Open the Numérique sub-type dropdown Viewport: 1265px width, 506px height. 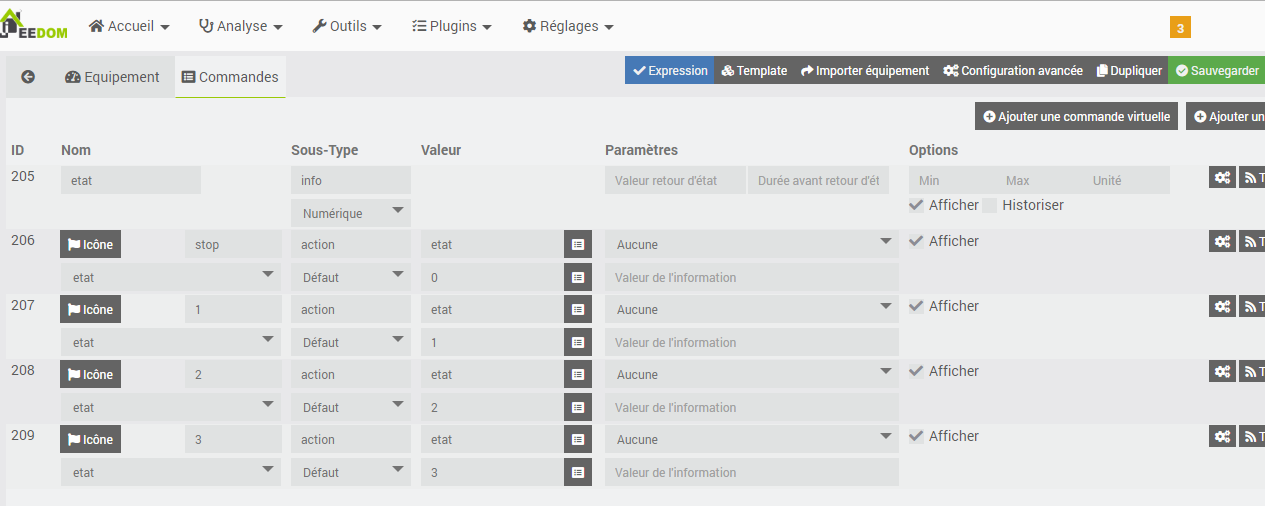(x=351, y=212)
